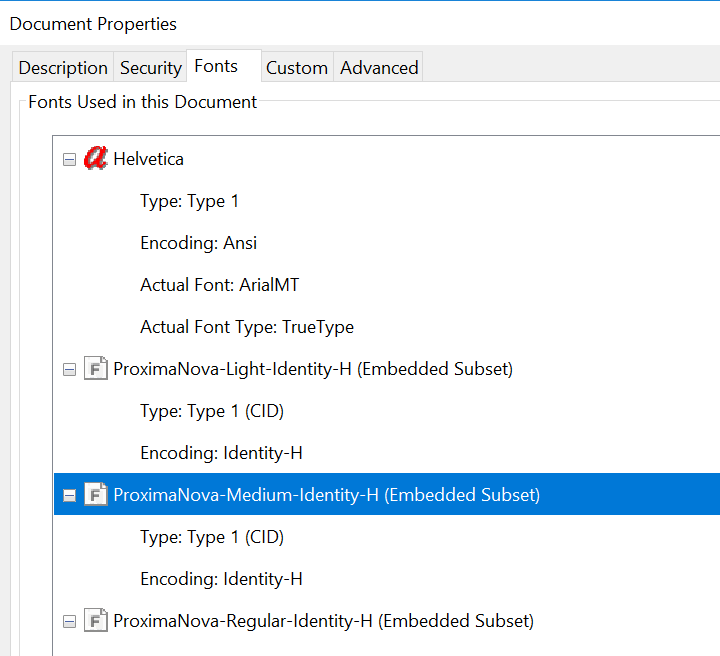Select the Helvetica font row
720x656 pixels.
click(x=148, y=159)
